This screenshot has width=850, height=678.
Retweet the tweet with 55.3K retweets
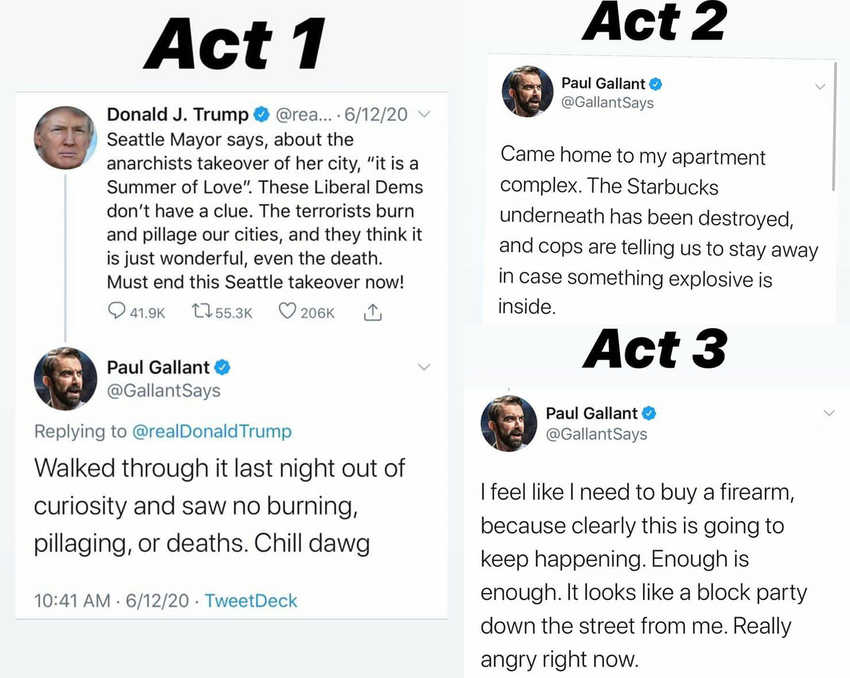[203, 313]
